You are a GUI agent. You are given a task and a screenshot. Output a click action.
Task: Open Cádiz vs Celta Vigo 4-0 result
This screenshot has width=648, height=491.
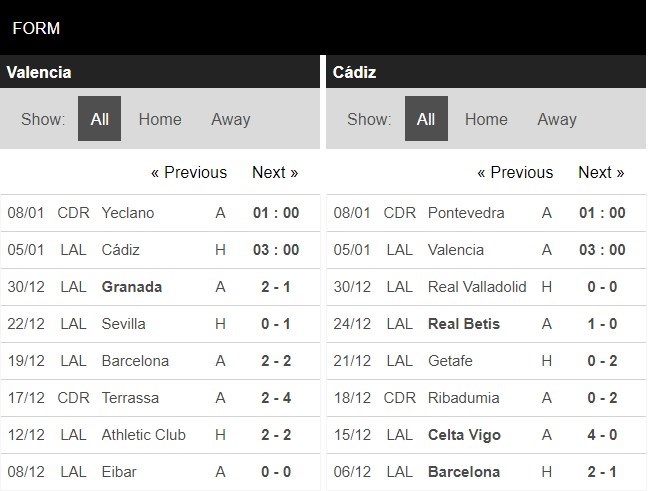point(486,435)
